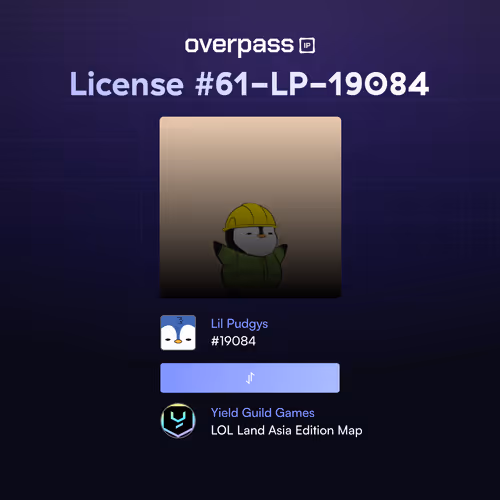The width and height of the screenshot is (500, 500).
Task: Click the LOL Land Asia Edition Map label
Action: click(x=287, y=430)
